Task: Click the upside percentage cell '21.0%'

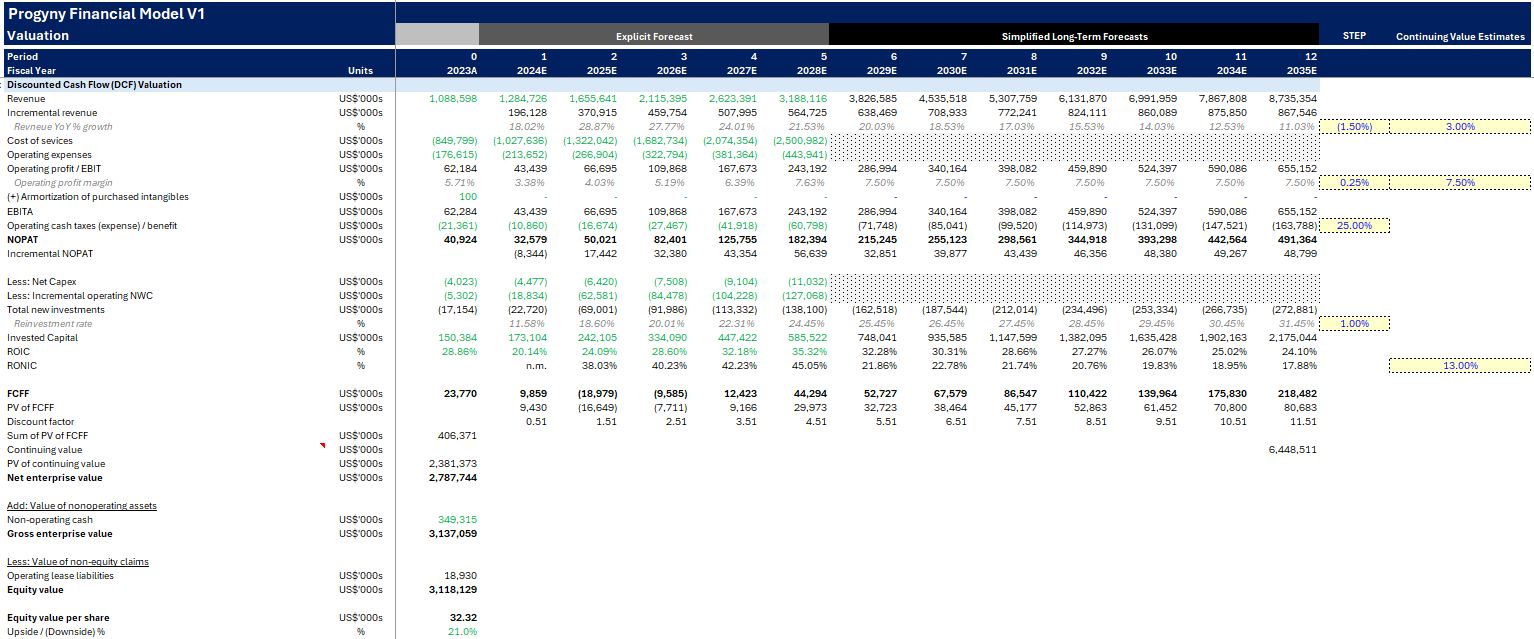Action: tap(464, 631)
